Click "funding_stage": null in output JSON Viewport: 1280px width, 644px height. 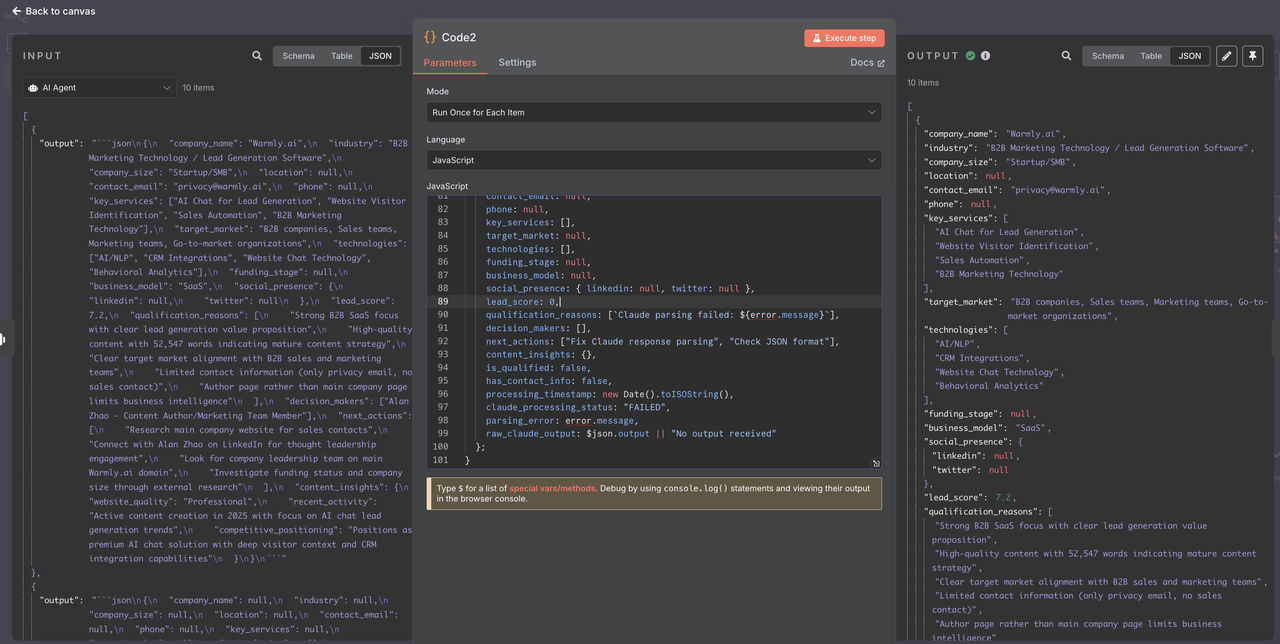click(x=978, y=413)
